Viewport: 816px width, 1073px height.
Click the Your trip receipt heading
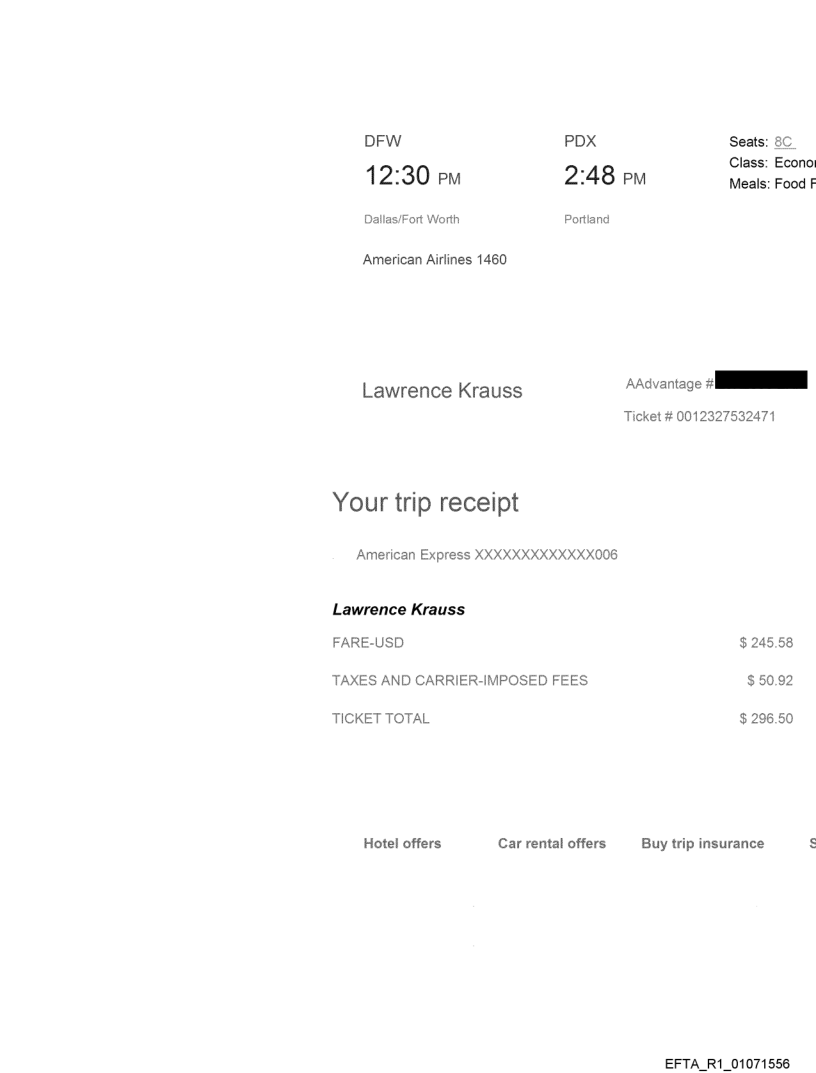pyautogui.click(x=425, y=503)
